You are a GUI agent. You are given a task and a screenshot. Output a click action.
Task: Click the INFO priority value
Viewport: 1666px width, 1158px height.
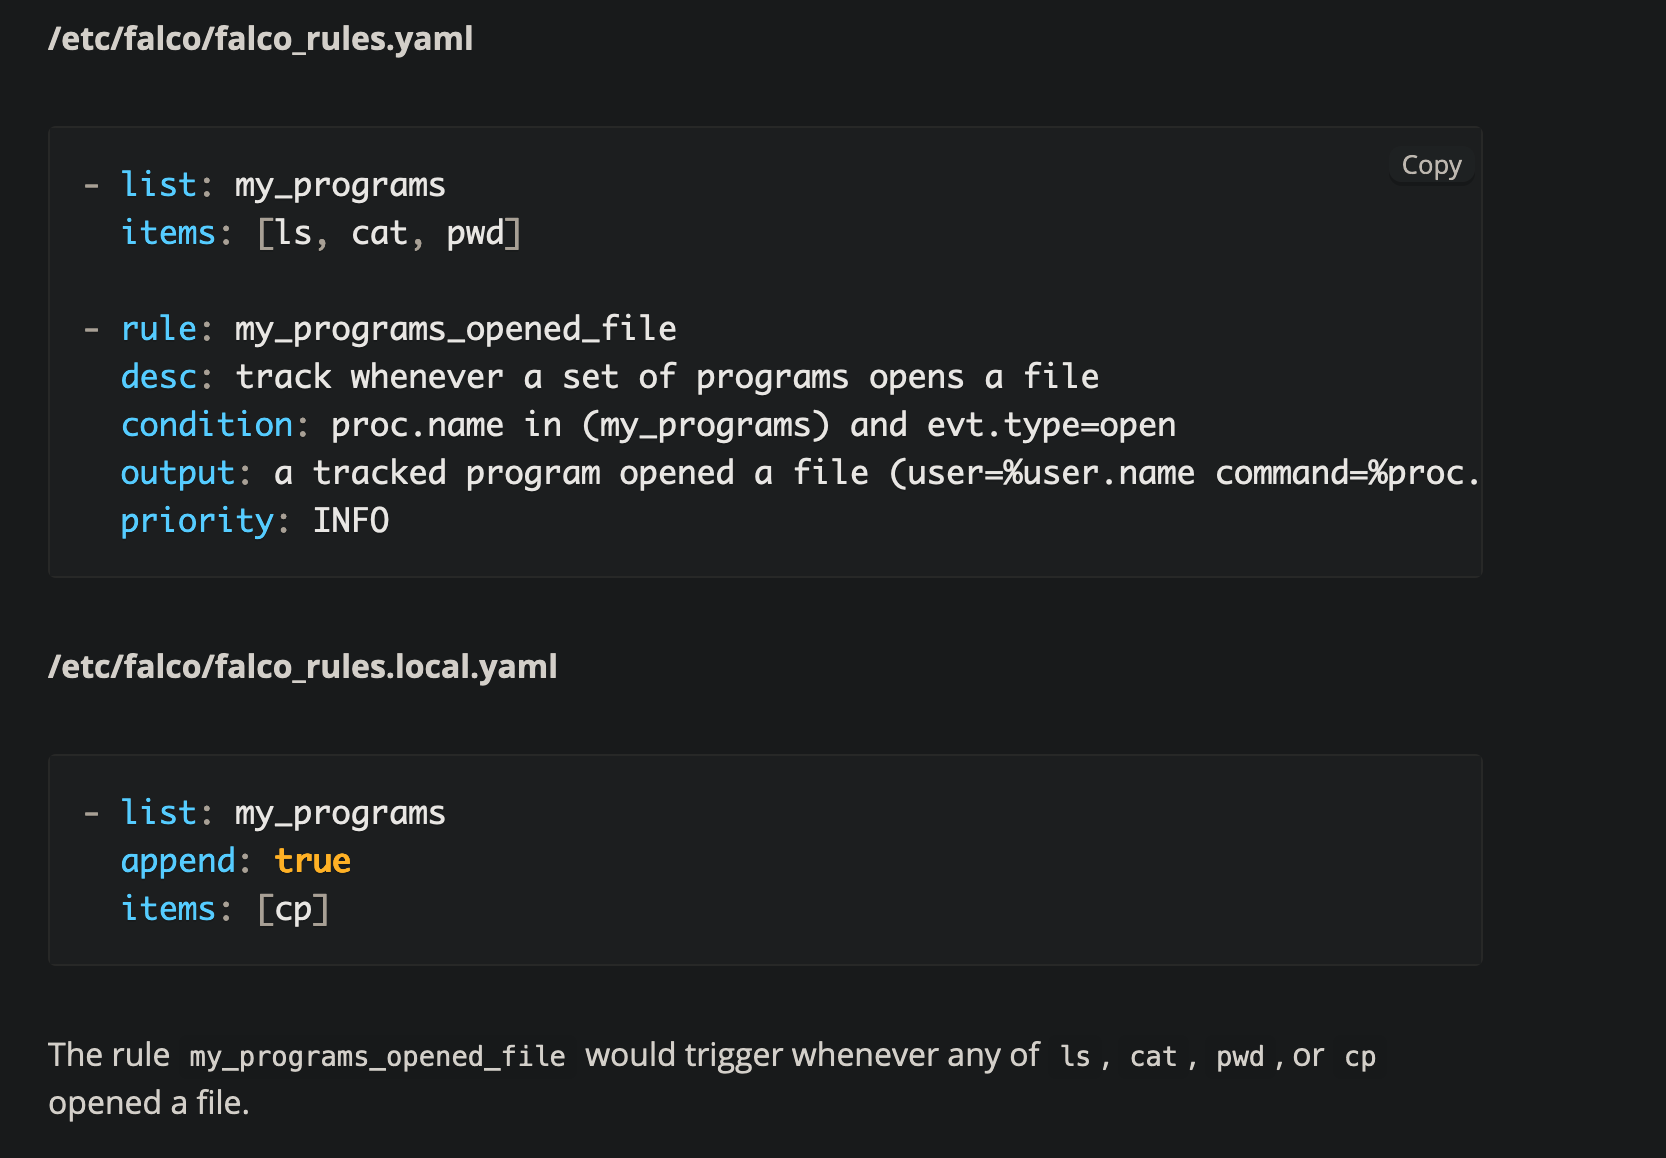(351, 520)
